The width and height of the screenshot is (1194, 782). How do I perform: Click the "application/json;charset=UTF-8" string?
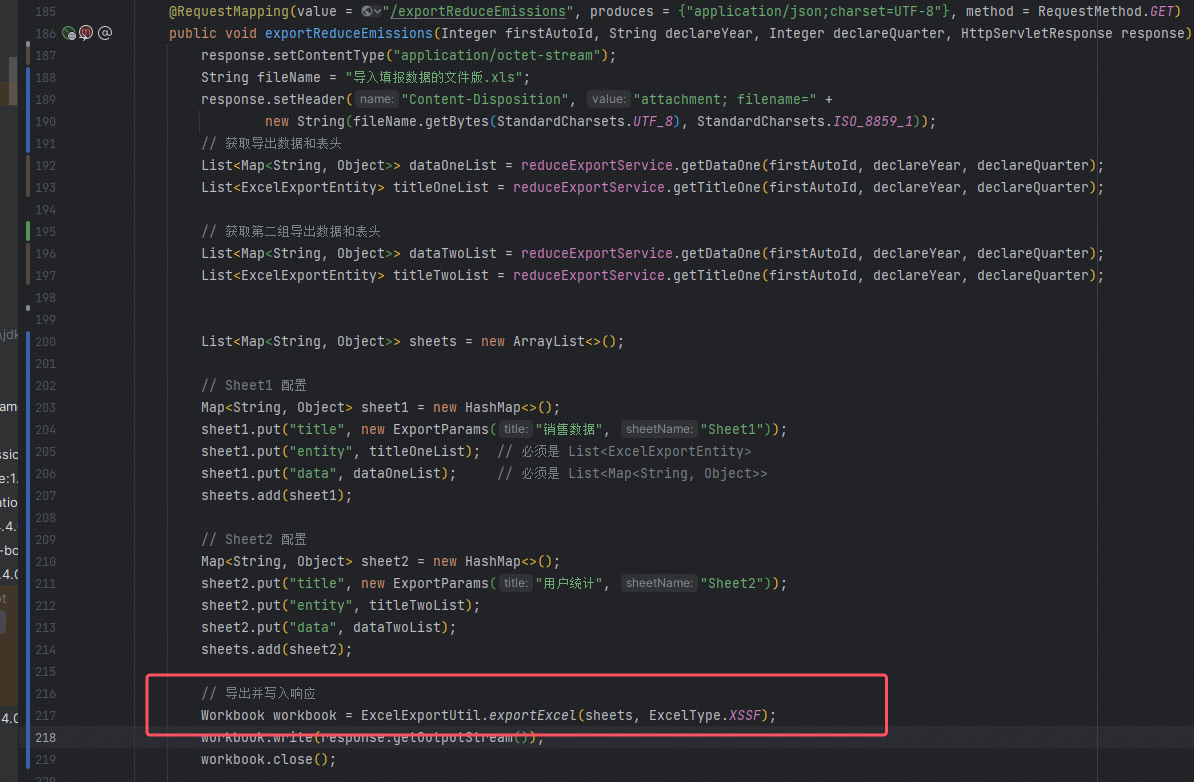click(814, 11)
